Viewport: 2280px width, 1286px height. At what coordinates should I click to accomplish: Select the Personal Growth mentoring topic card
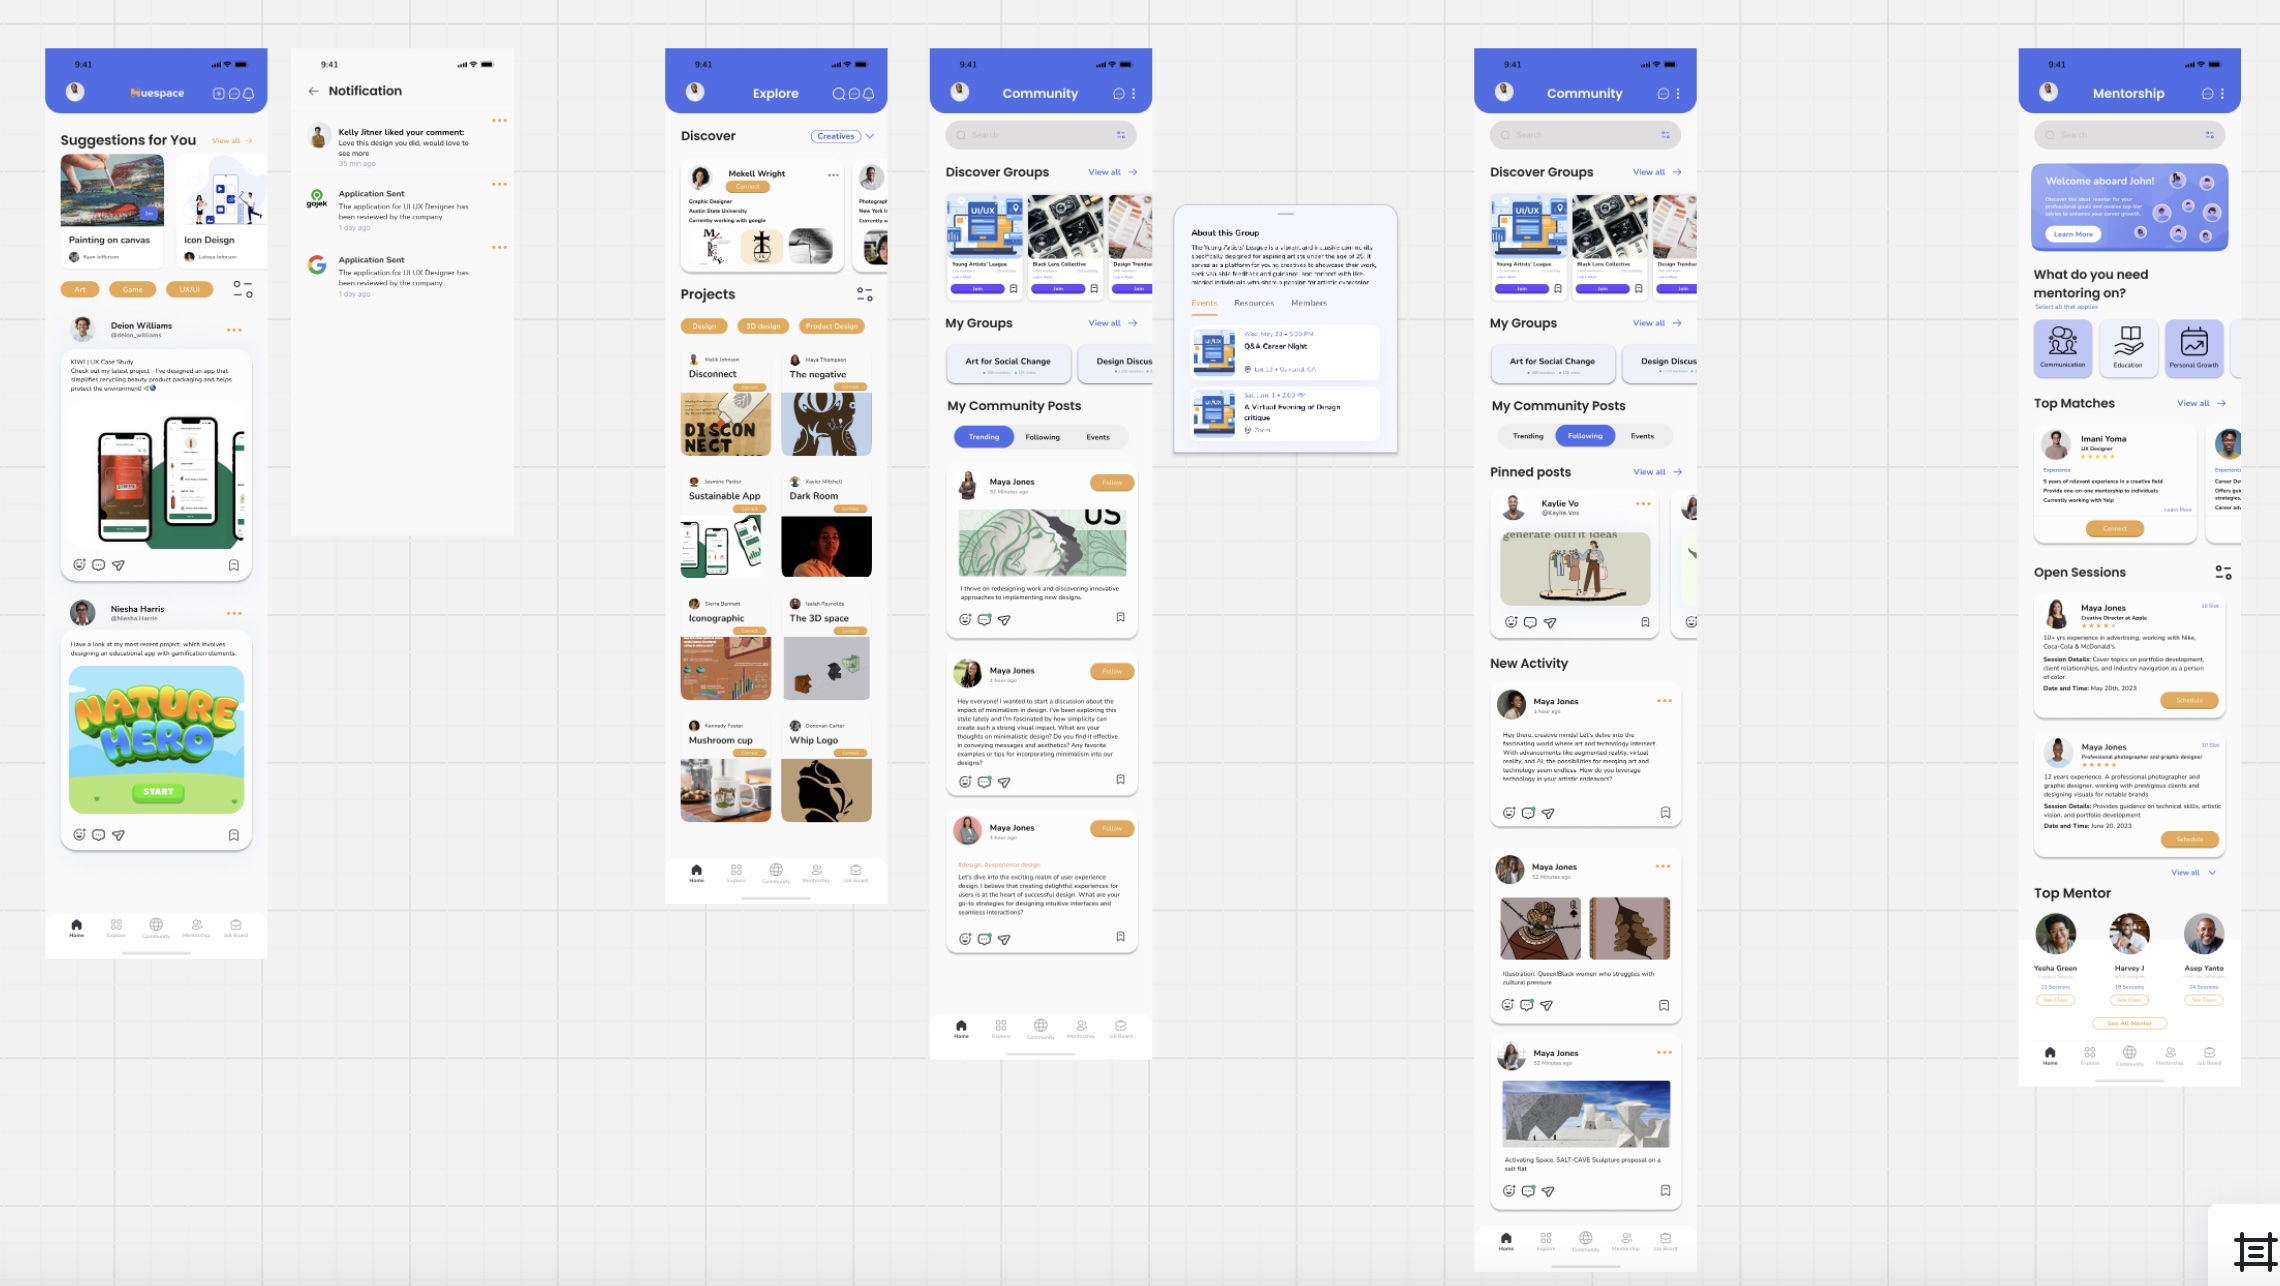coord(2194,347)
